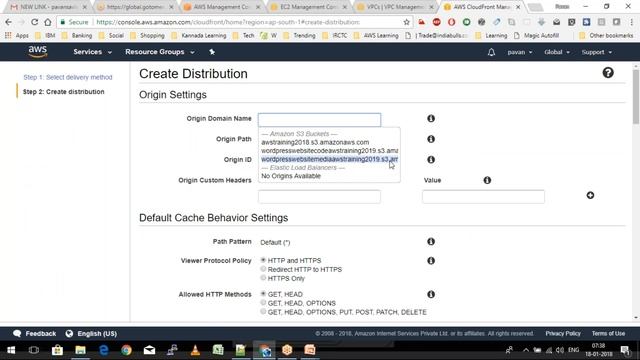Open the Support dropdown
This screenshot has height=360, width=640.
597,52
